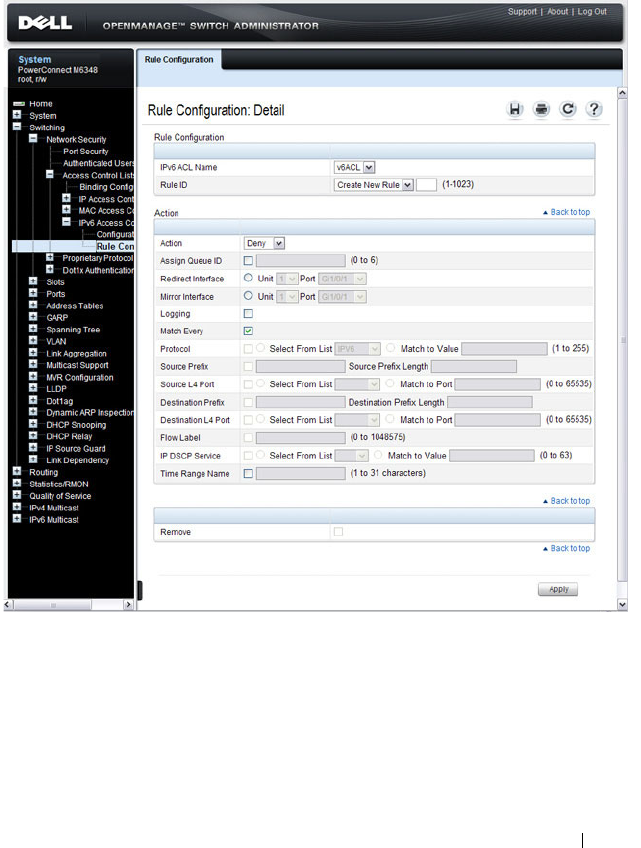Image resolution: width=641 pixels, height=848 pixels.
Task: Click Back to top below Remove row
Action: point(566,548)
